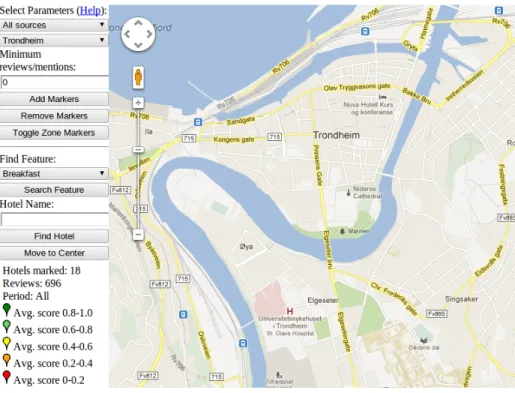Click the red 0-0.2 legend marker
Image resolution: width=515 pixels, height=393 pixels.
(6, 377)
